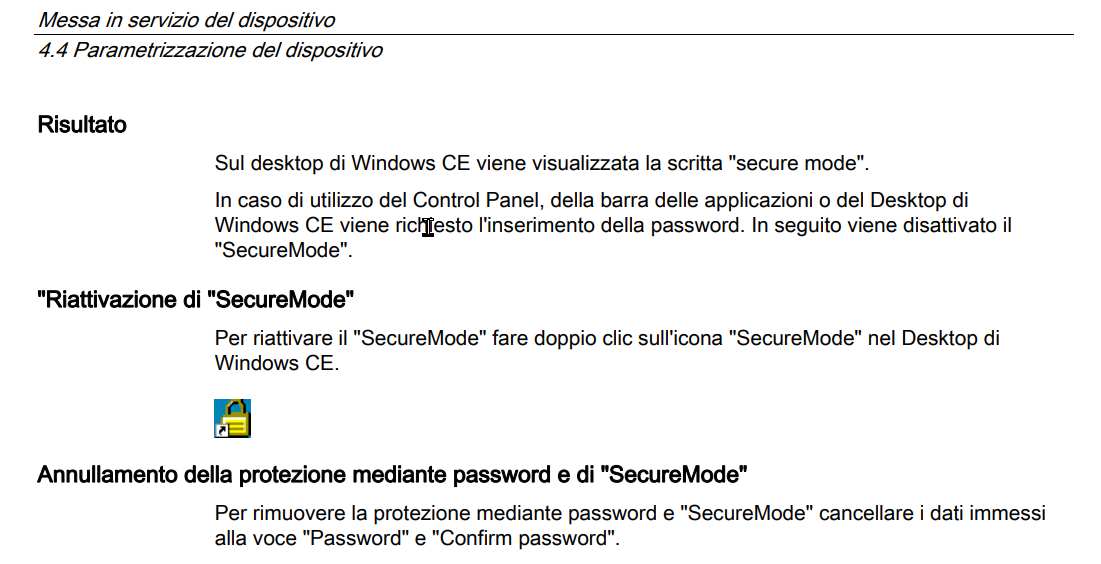This screenshot has height=564, width=1101.
Task: Click the line beginning "Per riattivare il"
Action: (607, 339)
